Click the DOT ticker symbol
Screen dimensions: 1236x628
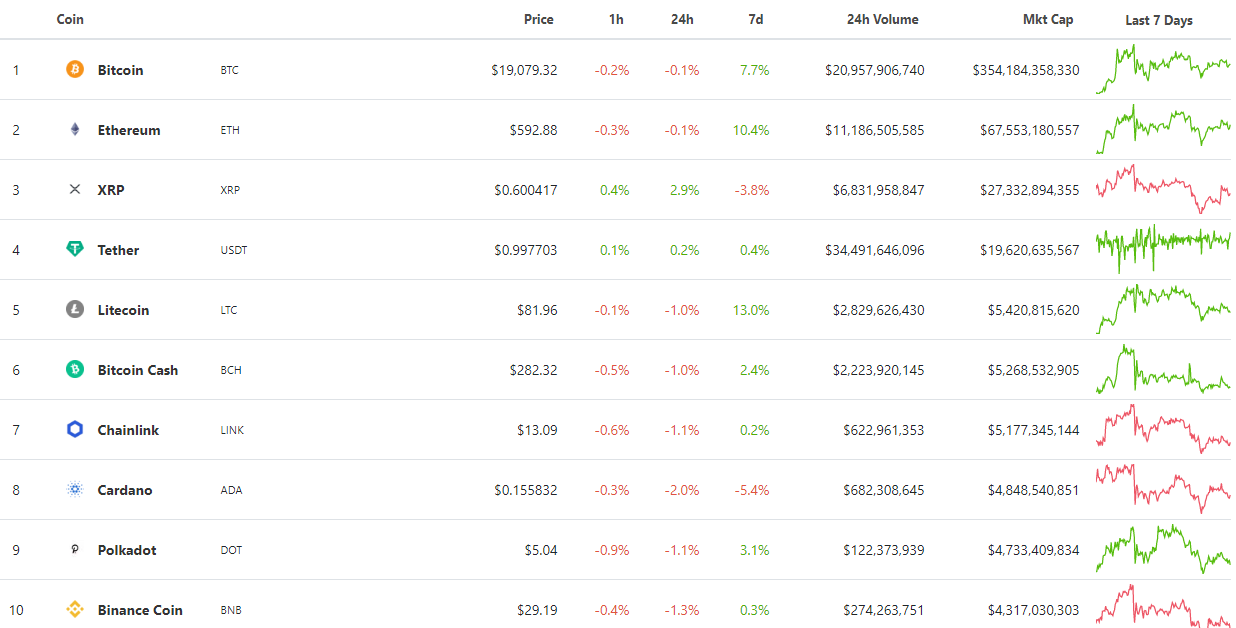click(x=231, y=550)
